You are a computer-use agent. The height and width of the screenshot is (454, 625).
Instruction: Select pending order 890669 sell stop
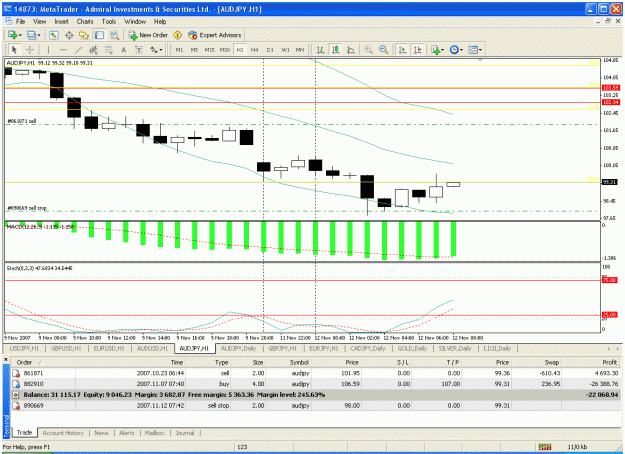(316, 406)
